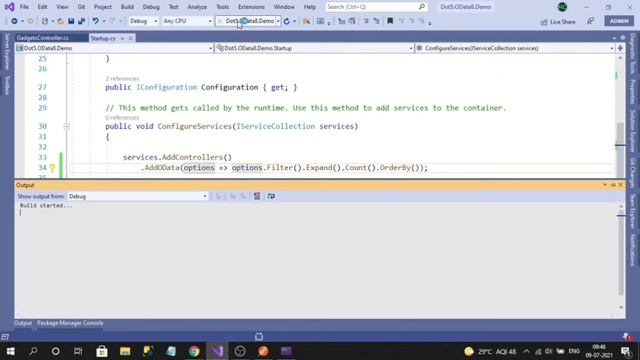Pin the Startup.cs tab
640x360 pixels.
[x=122, y=38]
